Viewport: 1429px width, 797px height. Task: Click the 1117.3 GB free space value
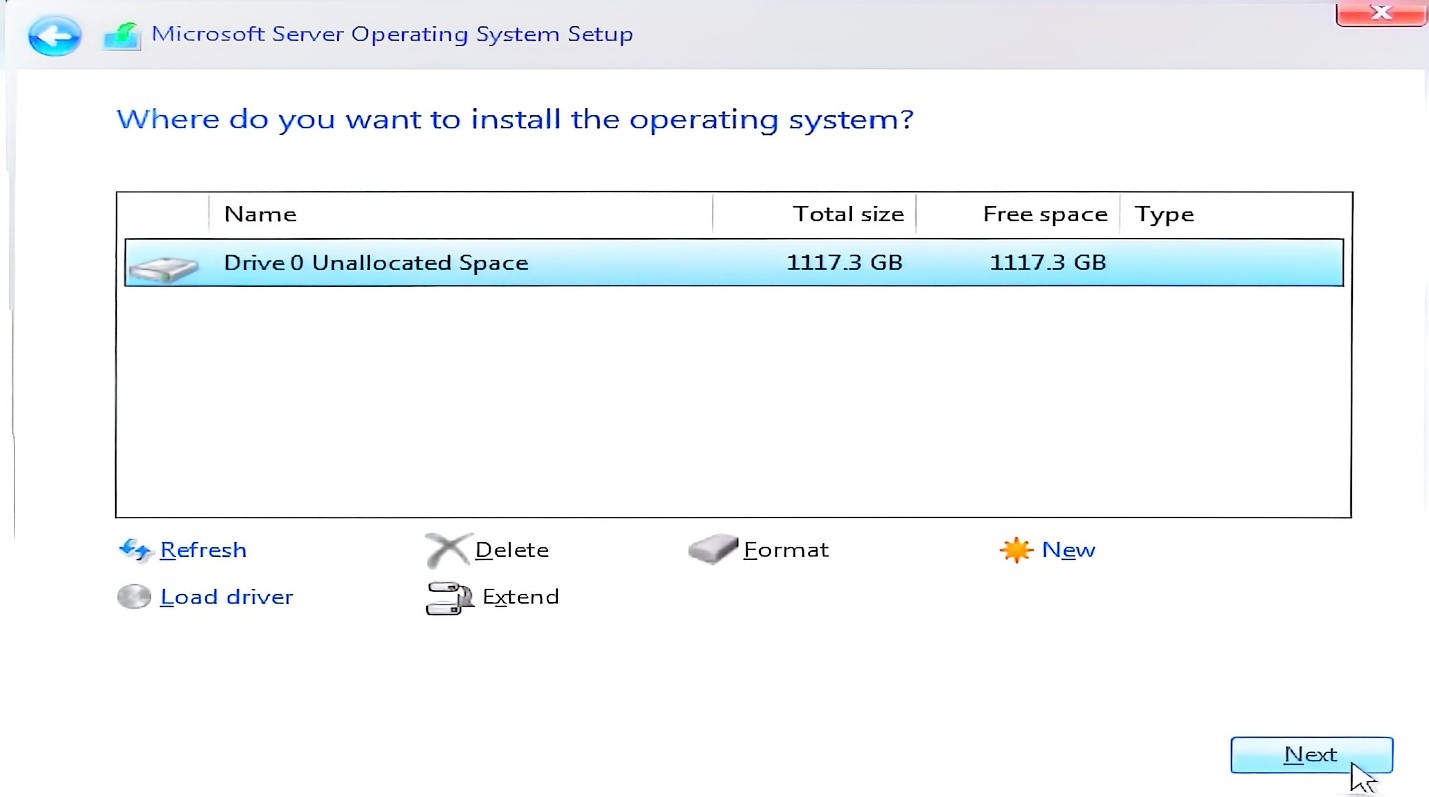pyautogui.click(x=1048, y=263)
